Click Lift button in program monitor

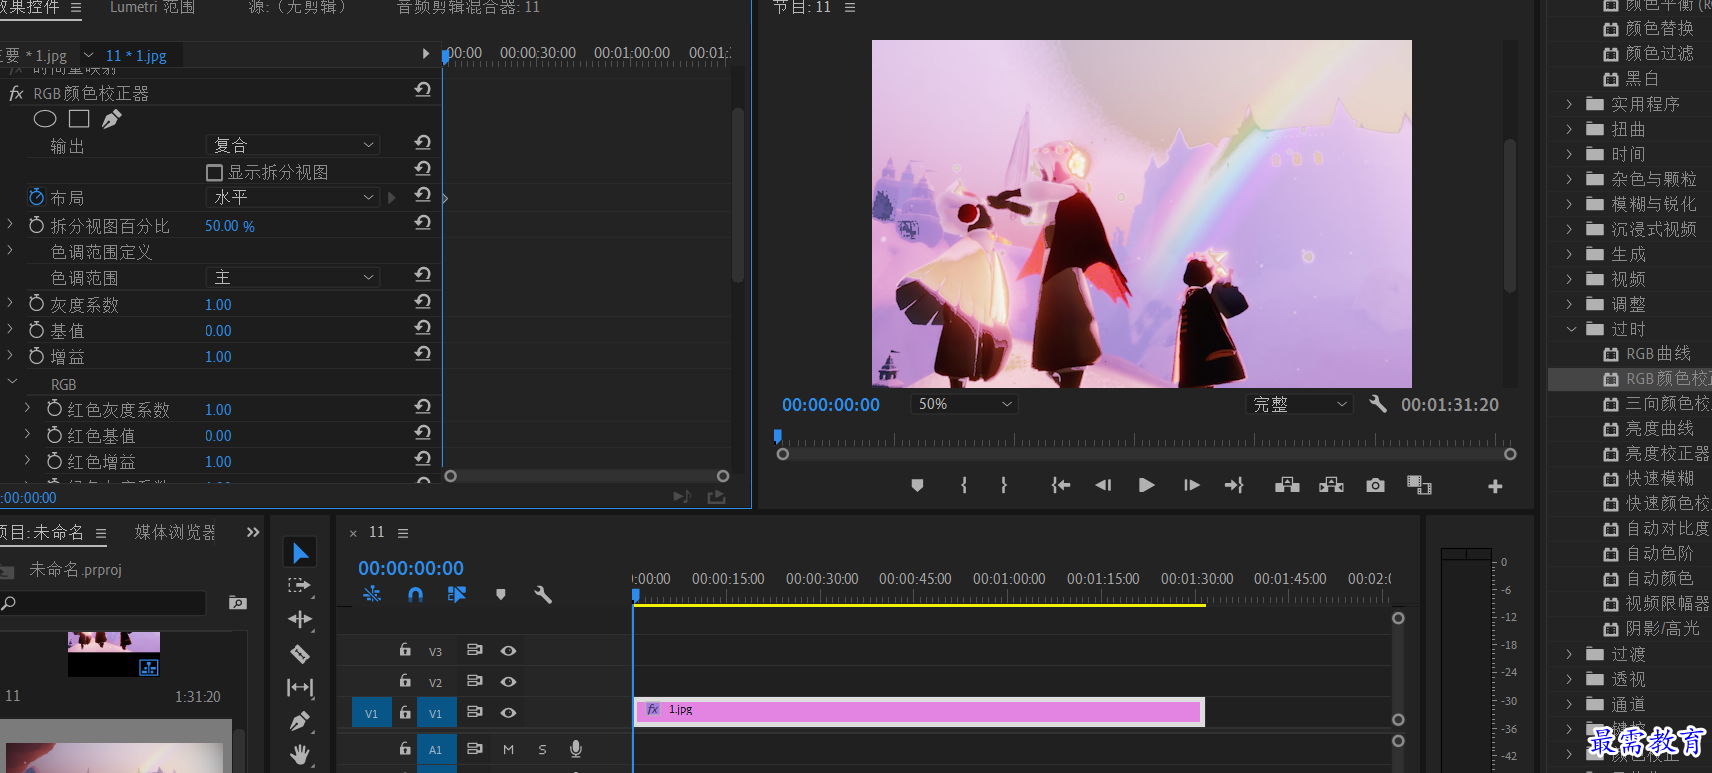(1287, 485)
